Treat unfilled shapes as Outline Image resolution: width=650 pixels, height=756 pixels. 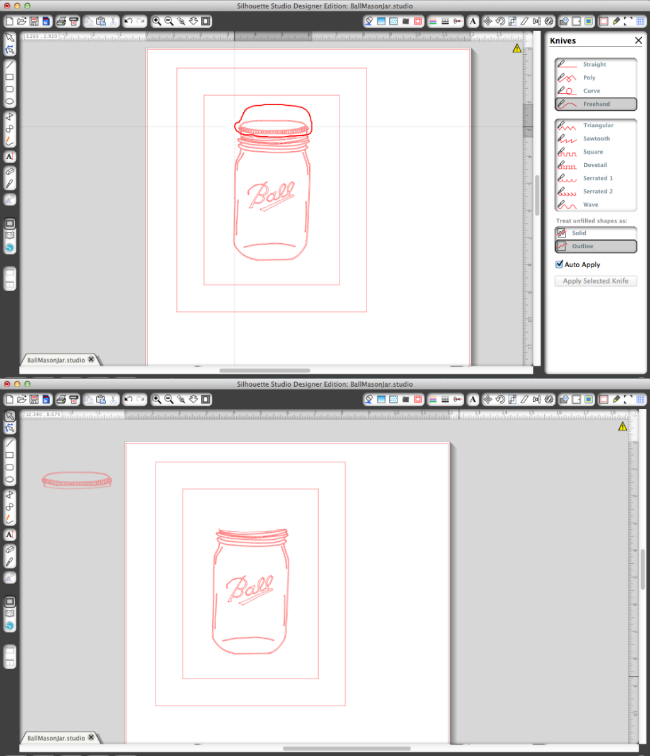596,246
